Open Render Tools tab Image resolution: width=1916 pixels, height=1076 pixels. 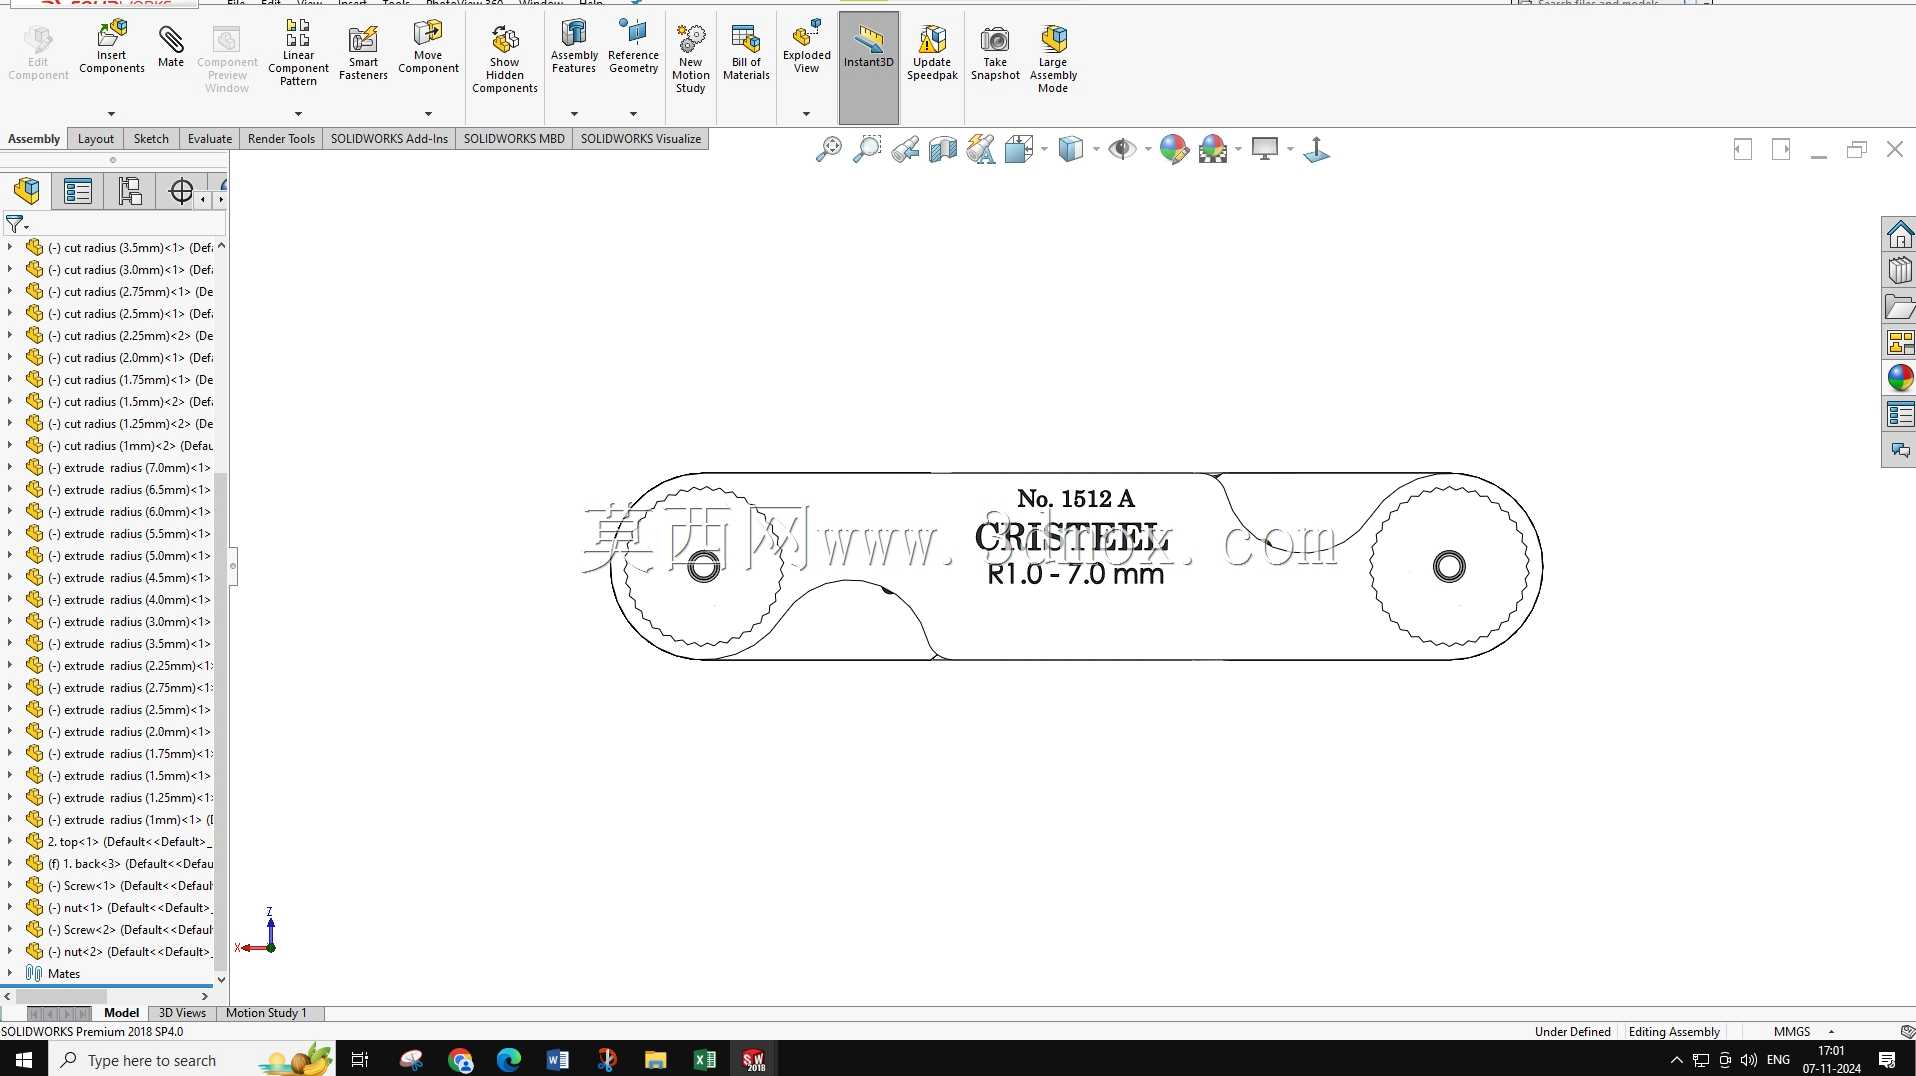281,139
